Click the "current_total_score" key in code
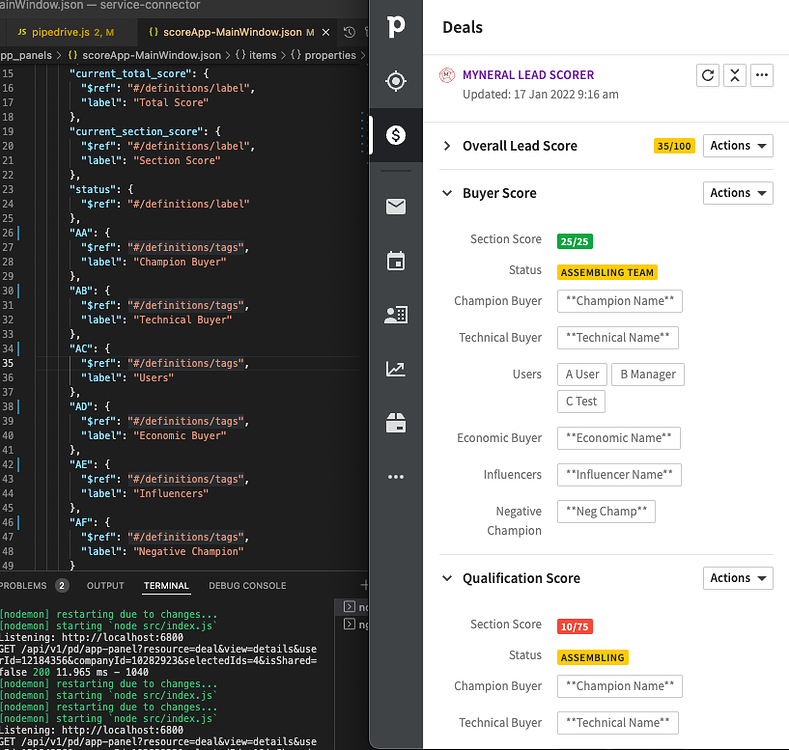The image size is (789, 750). [133, 73]
